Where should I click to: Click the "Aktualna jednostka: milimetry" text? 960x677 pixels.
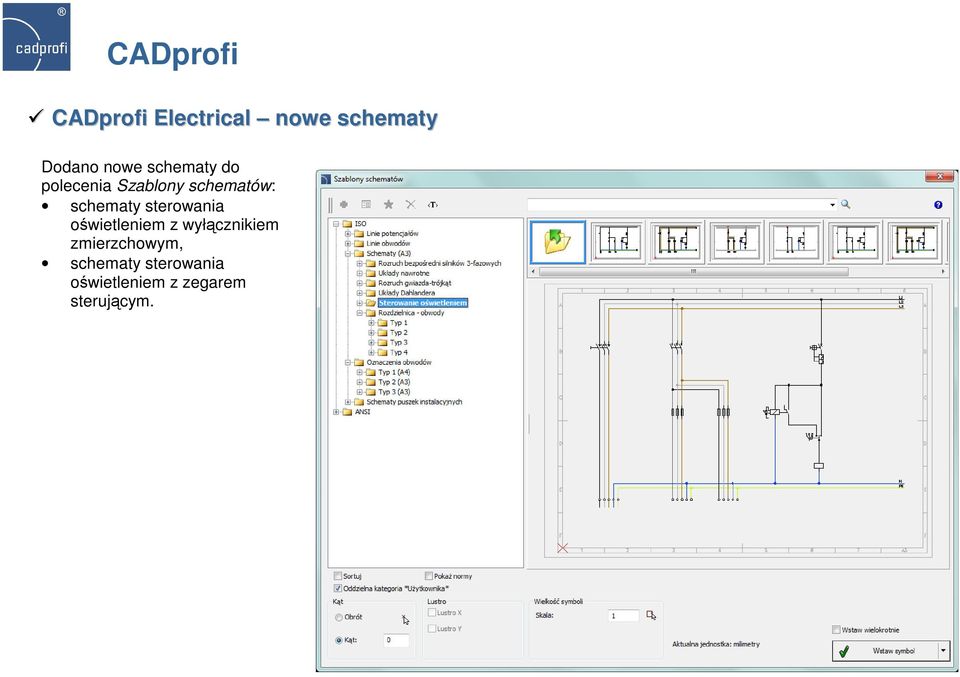716,644
